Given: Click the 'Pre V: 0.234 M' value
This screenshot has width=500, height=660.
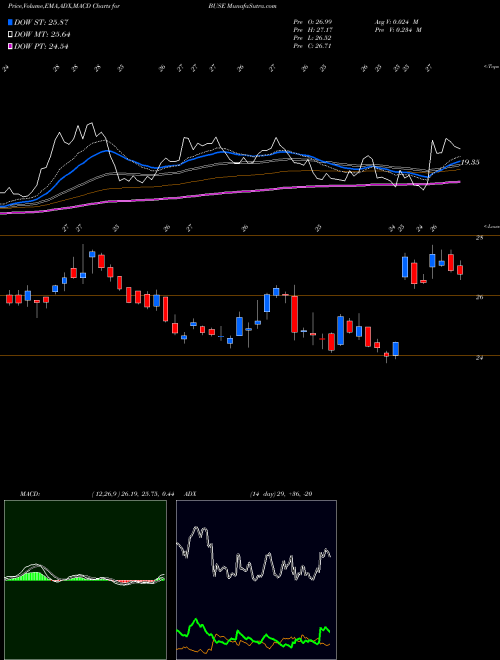Looking at the screenshot, I should pyautogui.click(x=398, y=30).
